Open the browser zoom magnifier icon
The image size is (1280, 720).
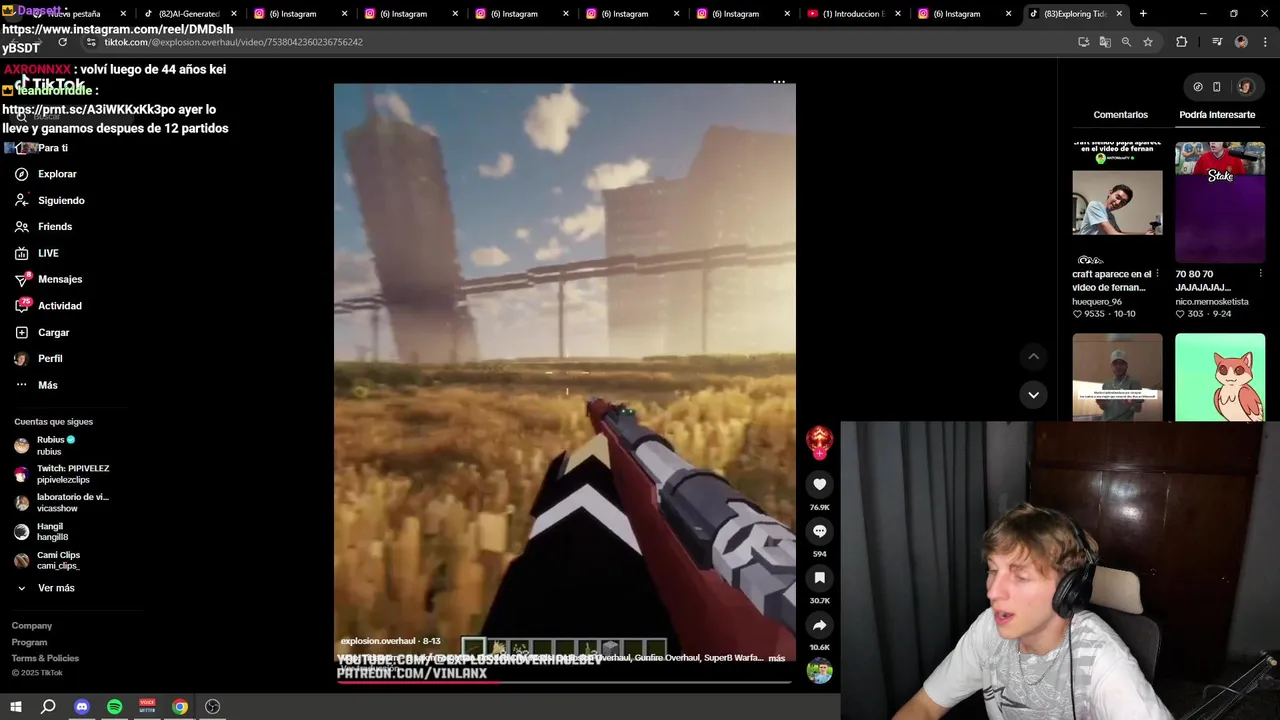tap(1126, 42)
